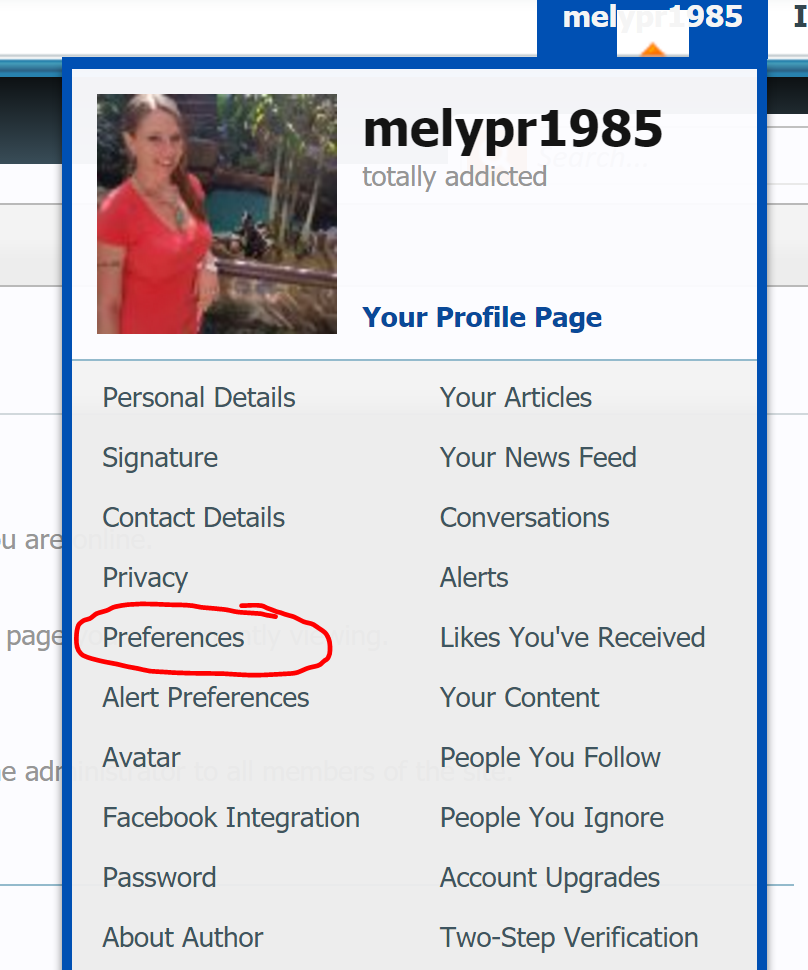Image resolution: width=808 pixels, height=970 pixels.
Task: Open Privacy settings
Action: tap(145, 578)
